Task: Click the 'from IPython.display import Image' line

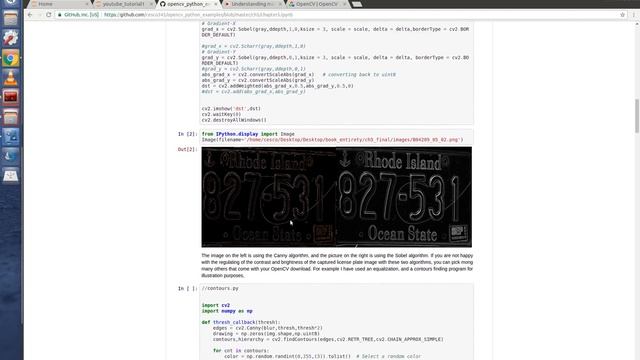Action: (248, 134)
